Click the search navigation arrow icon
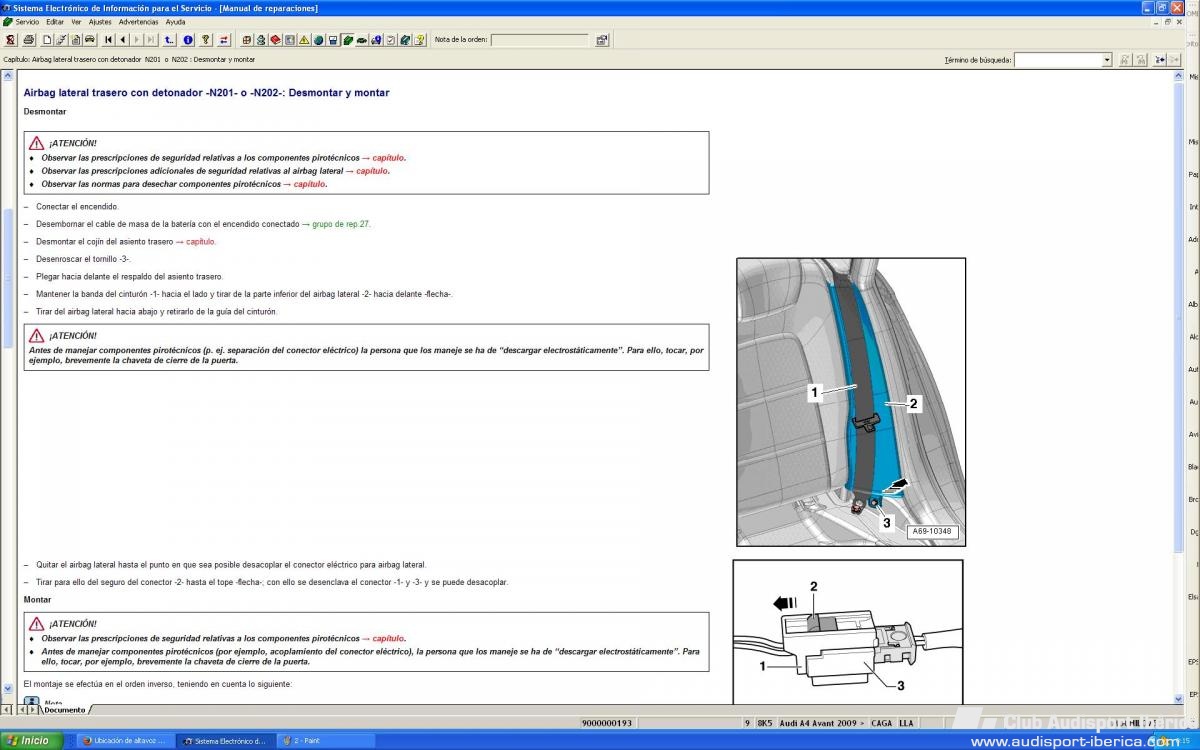This screenshot has width=1200, height=750. pyautogui.click(x=1160, y=60)
